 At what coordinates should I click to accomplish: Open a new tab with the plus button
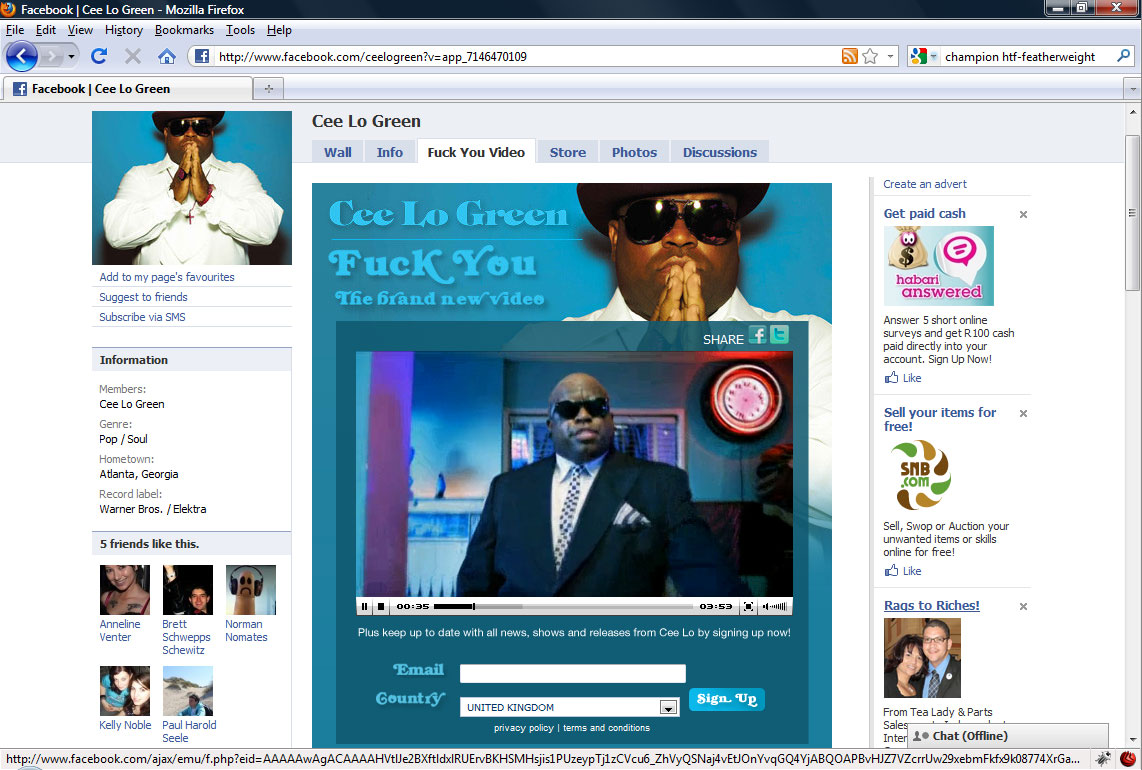(x=269, y=88)
